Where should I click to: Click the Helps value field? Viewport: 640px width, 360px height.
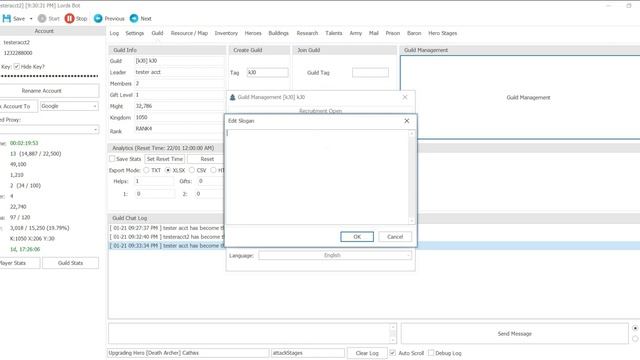pos(154,181)
